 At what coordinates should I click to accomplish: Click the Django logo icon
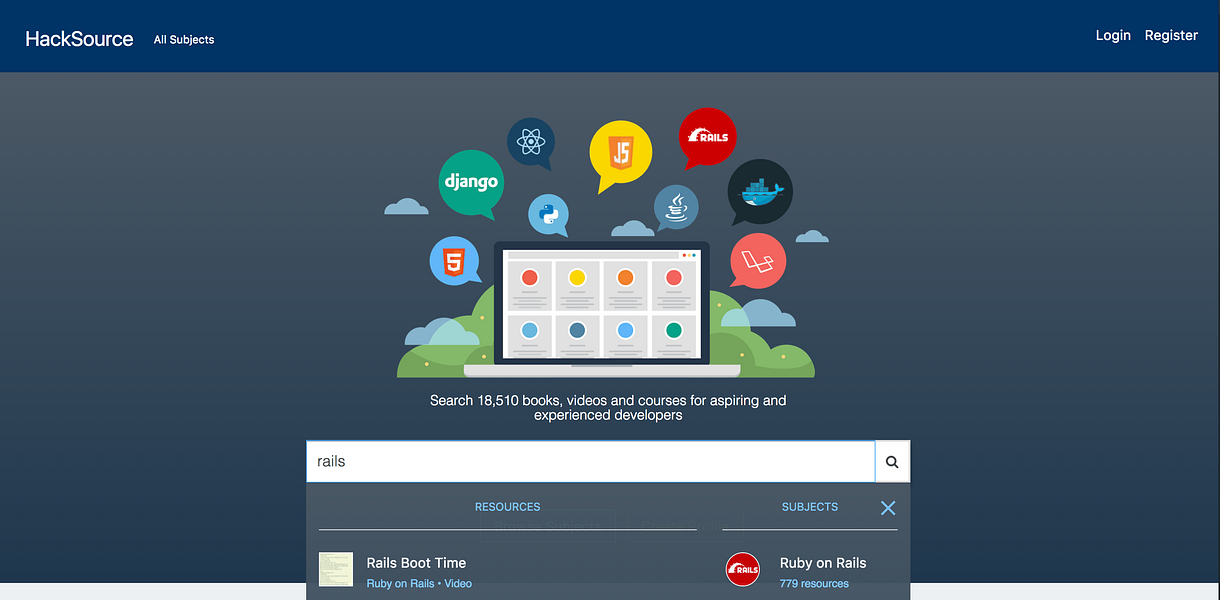point(470,183)
